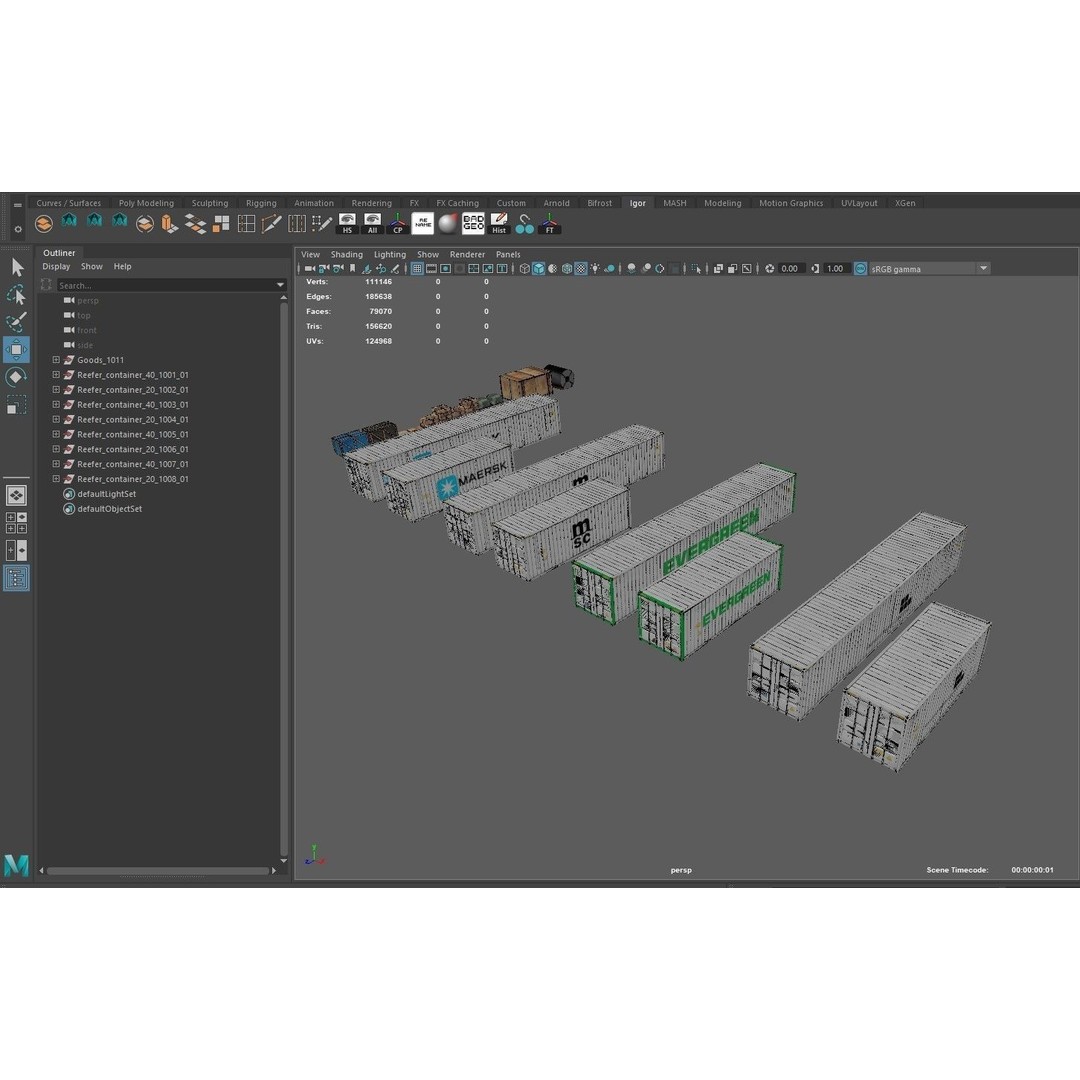Click the Outliner horizontal scrollbar
The image size is (1080, 1080).
(x=157, y=871)
